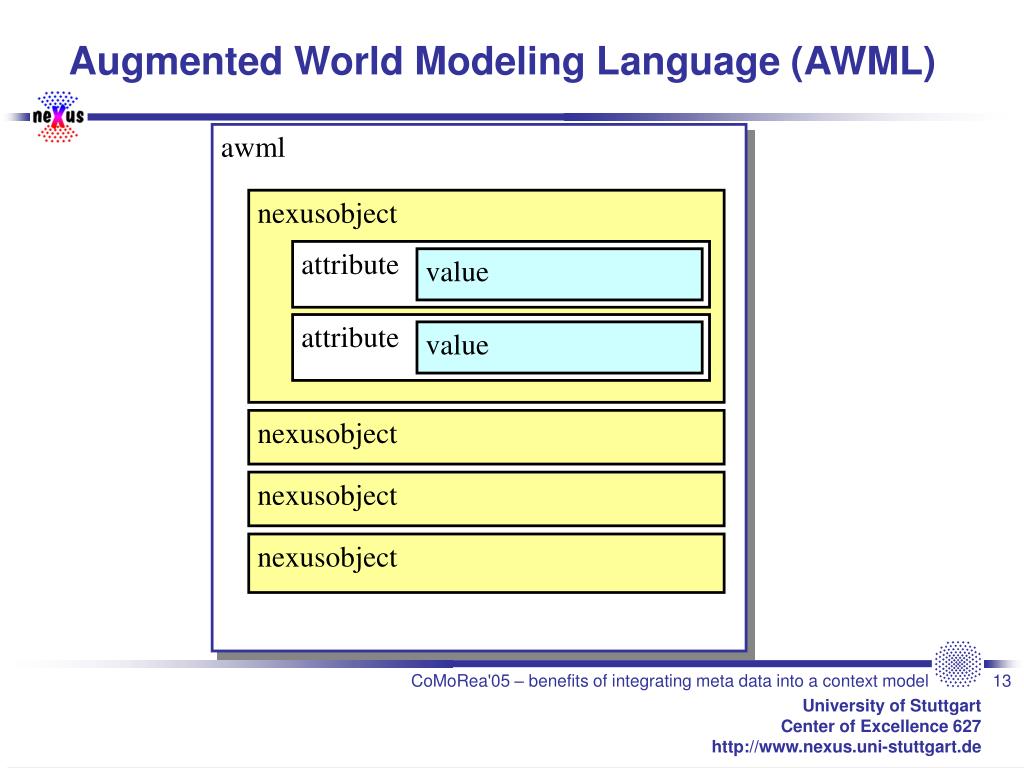Select the "nexusobject" label above the attribute boxes
1024x768 pixels.
(327, 215)
